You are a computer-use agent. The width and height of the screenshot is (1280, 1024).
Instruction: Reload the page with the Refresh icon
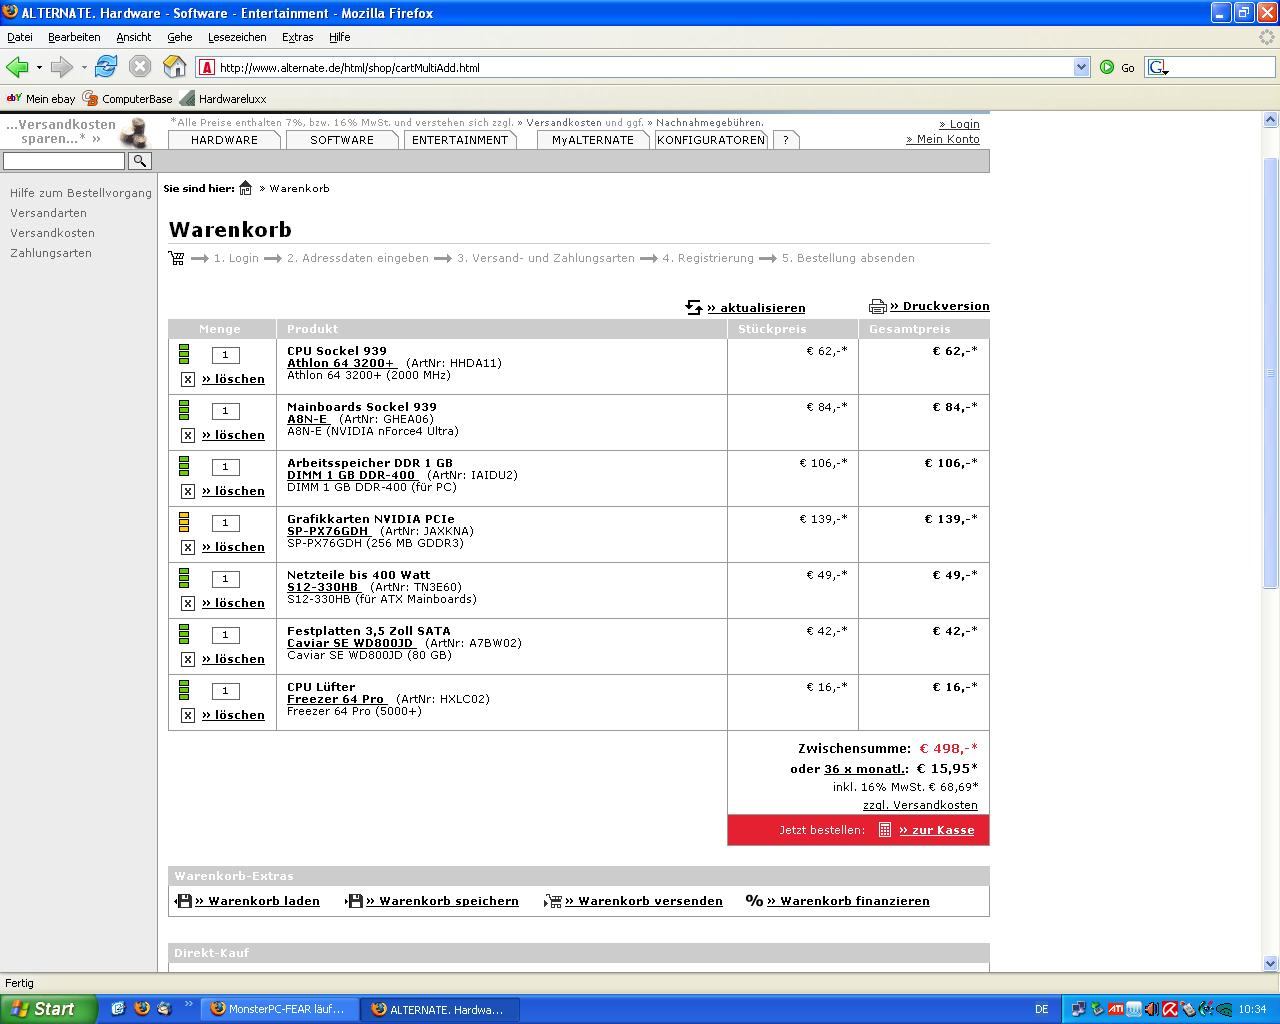click(x=106, y=67)
